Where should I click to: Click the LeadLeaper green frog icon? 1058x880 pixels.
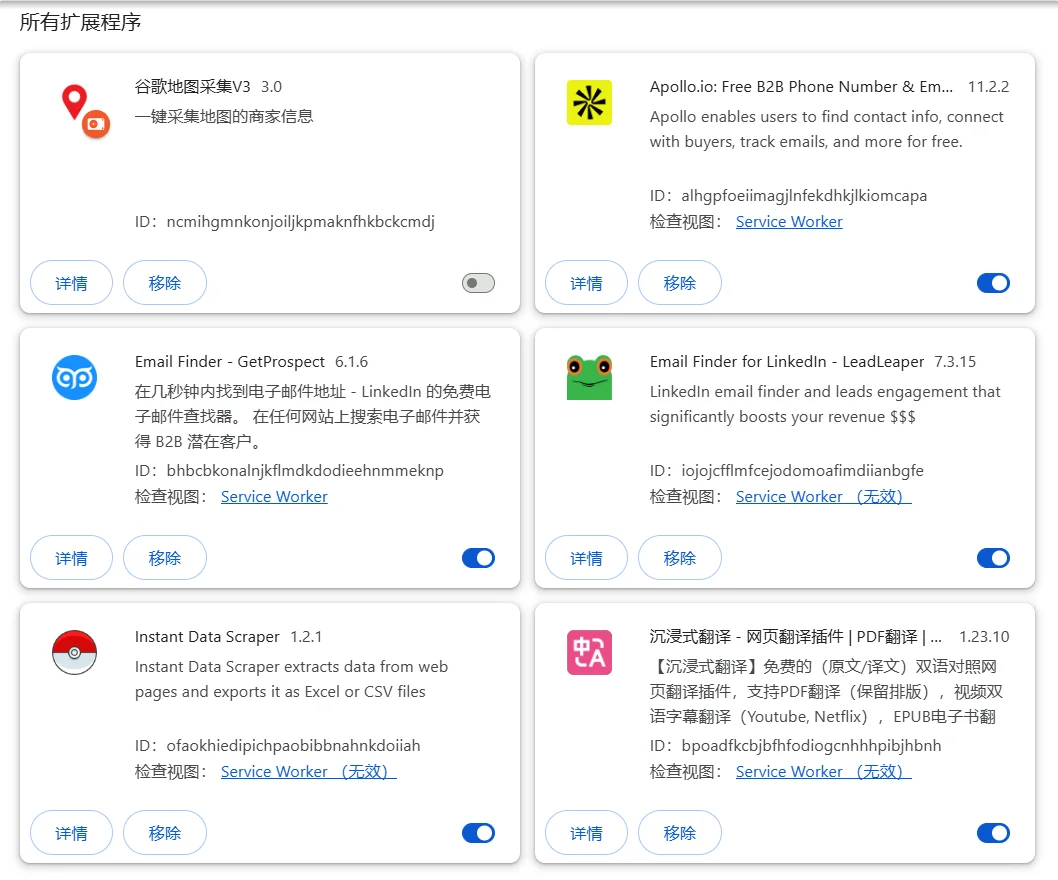pos(589,377)
